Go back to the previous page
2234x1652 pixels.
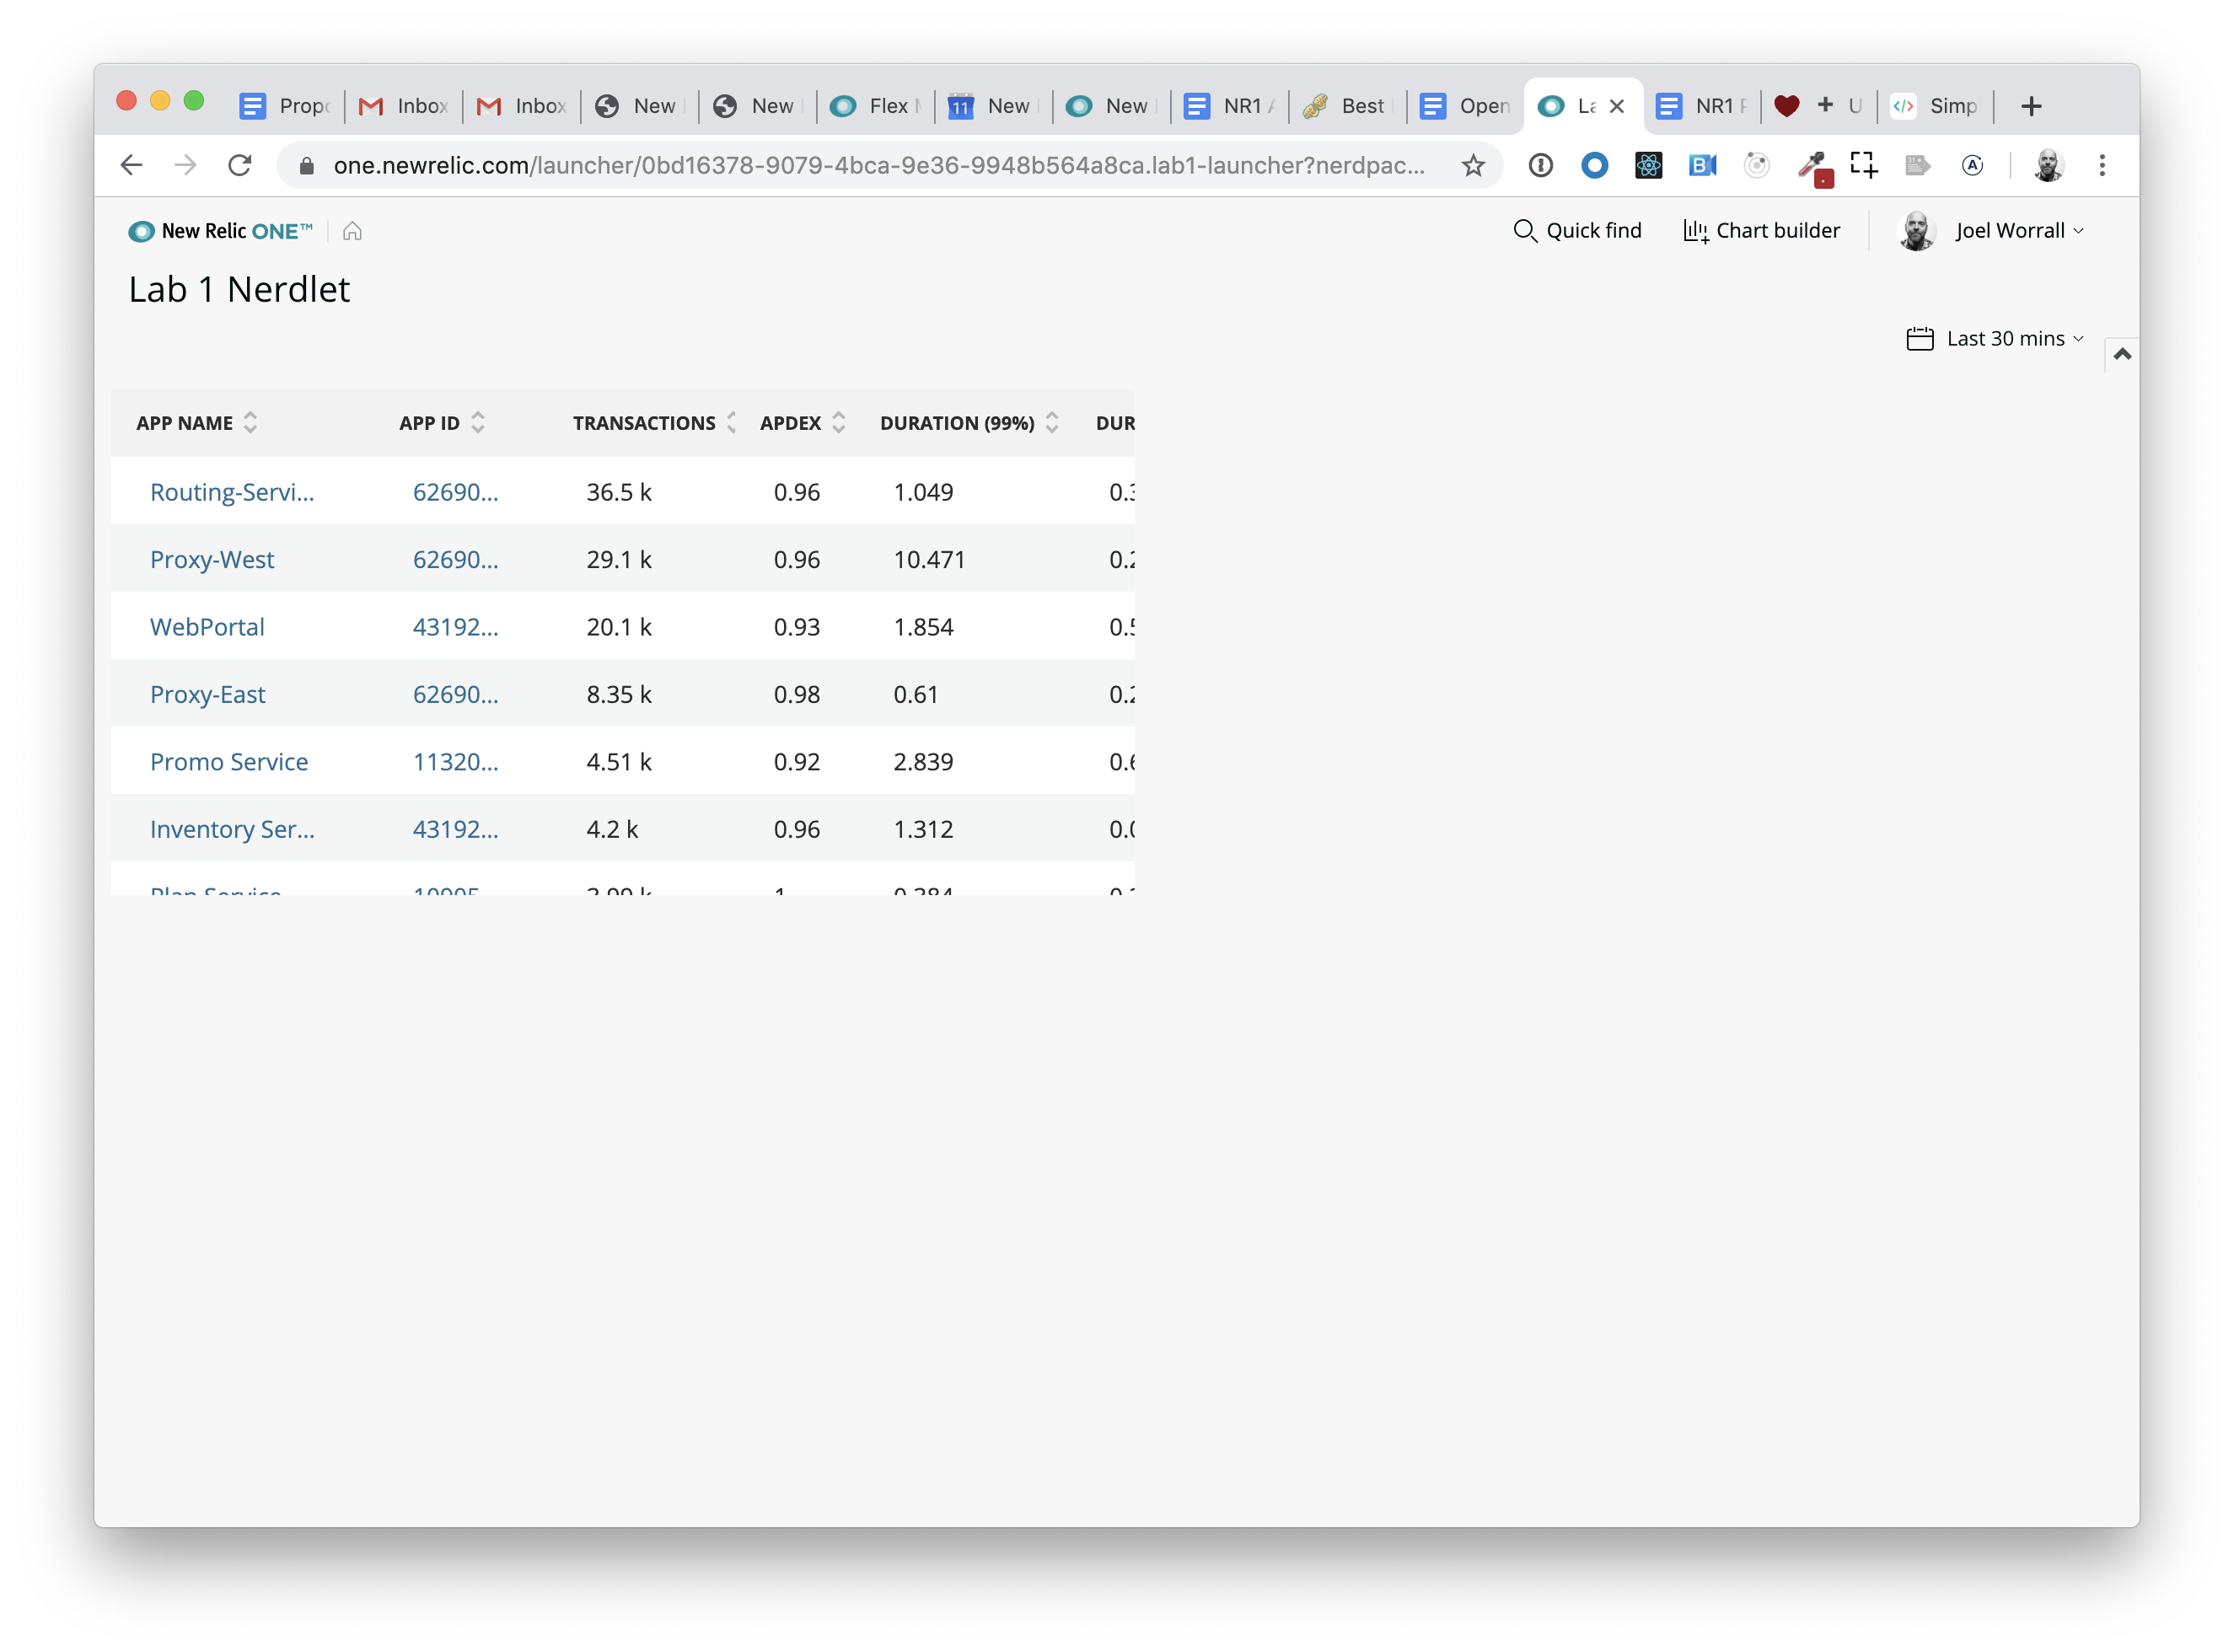132,166
